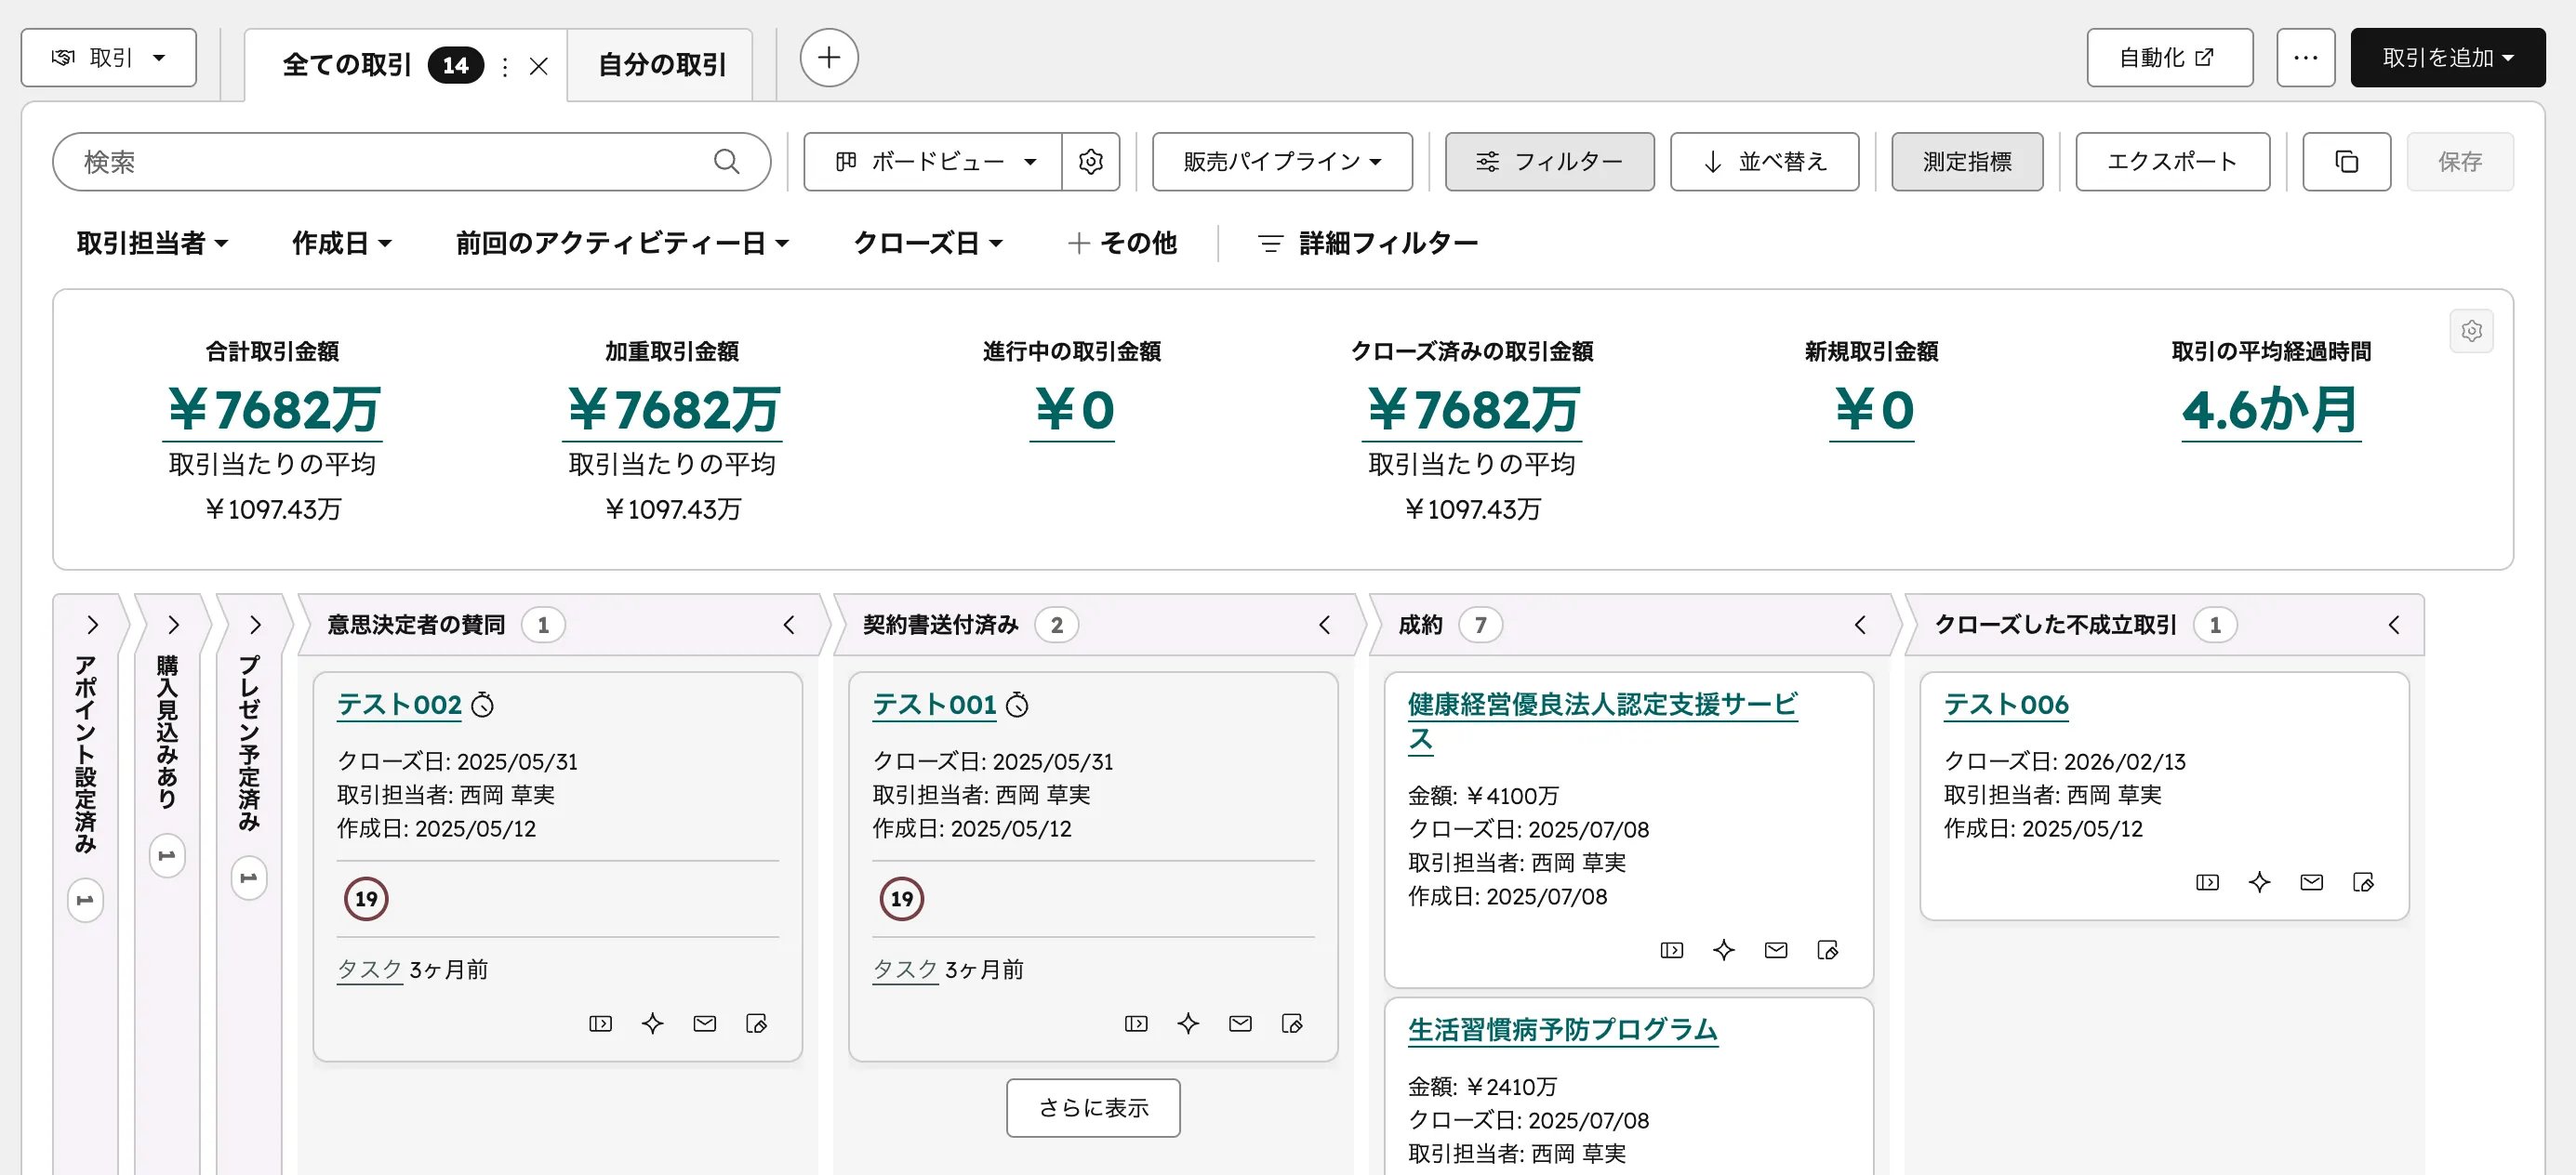Click the clone view icon next to エクスポート
Image resolution: width=2576 pixels, height=1175 pixels.
coord(2346,161)
